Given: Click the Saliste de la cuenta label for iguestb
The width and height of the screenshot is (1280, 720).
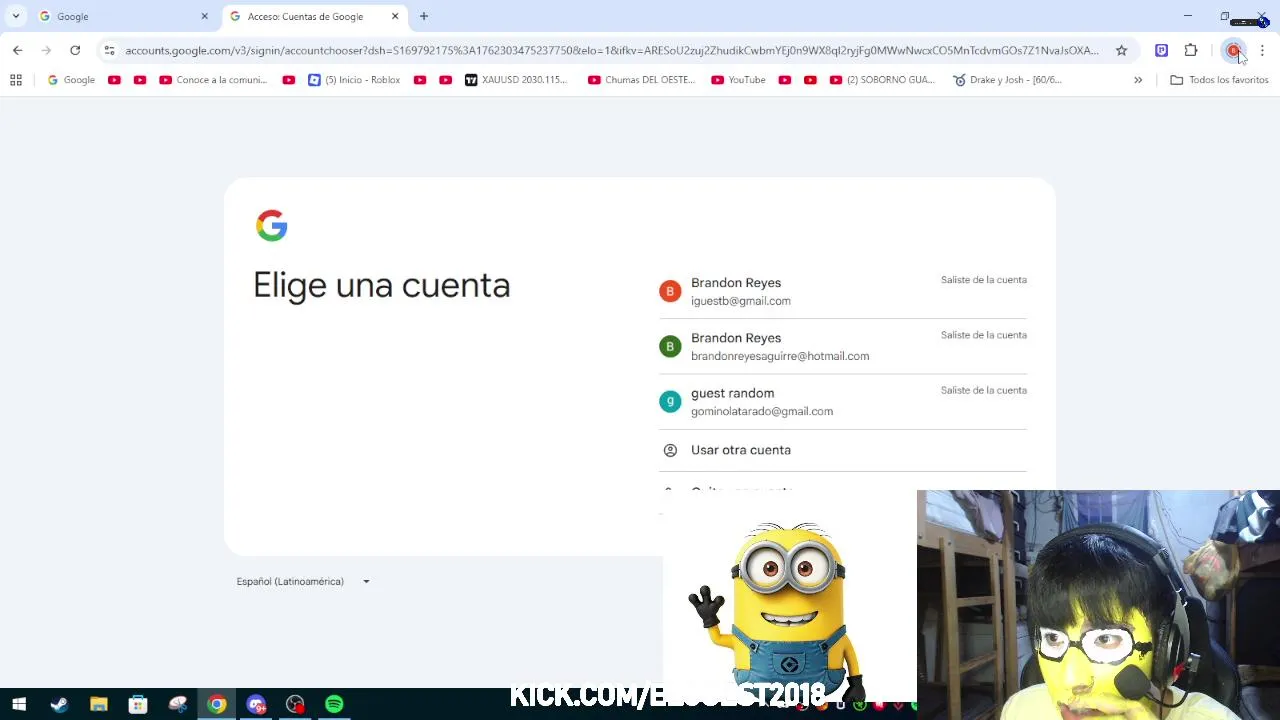Looking at the screenshot, I should [984, 280].
